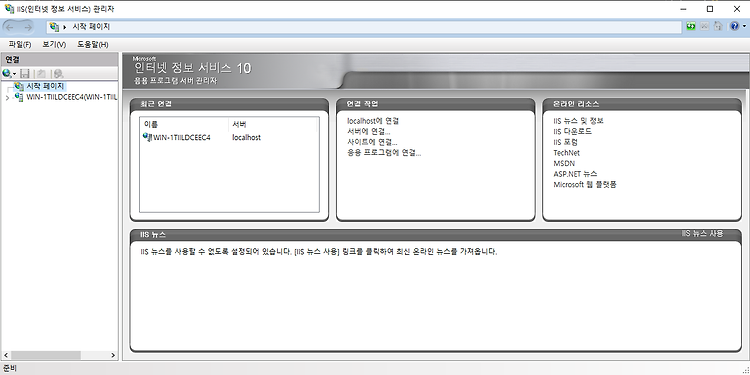Click the WIN-1TIILDCEEC4 tree node server icon
The image size is (750, 375).
(19, 97)
